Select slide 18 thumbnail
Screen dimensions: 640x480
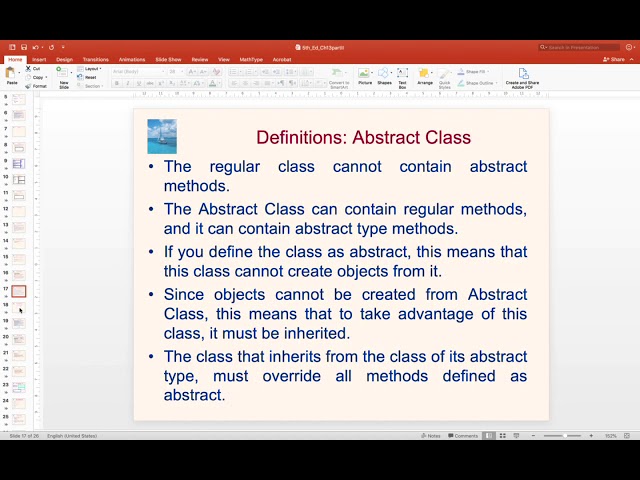[18, 307]
